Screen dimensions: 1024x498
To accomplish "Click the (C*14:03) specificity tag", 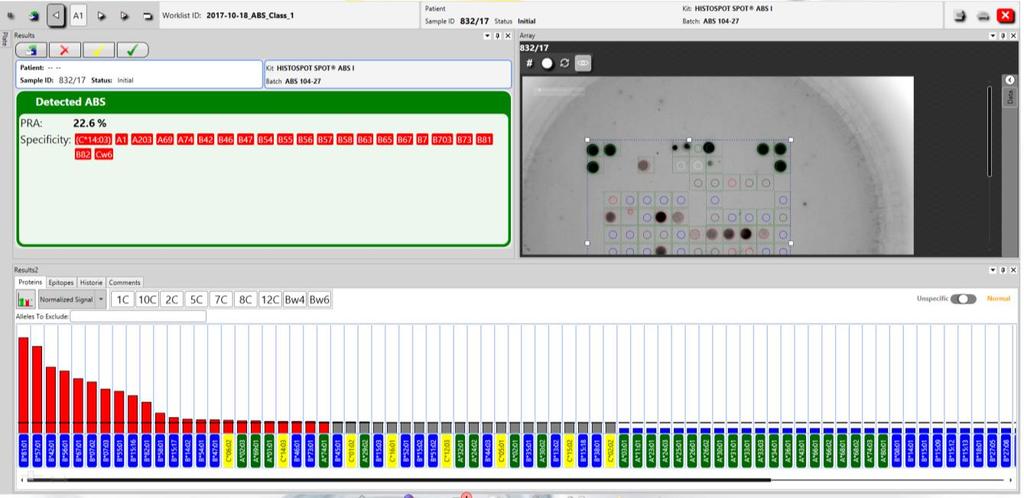I will coord(93,140).
